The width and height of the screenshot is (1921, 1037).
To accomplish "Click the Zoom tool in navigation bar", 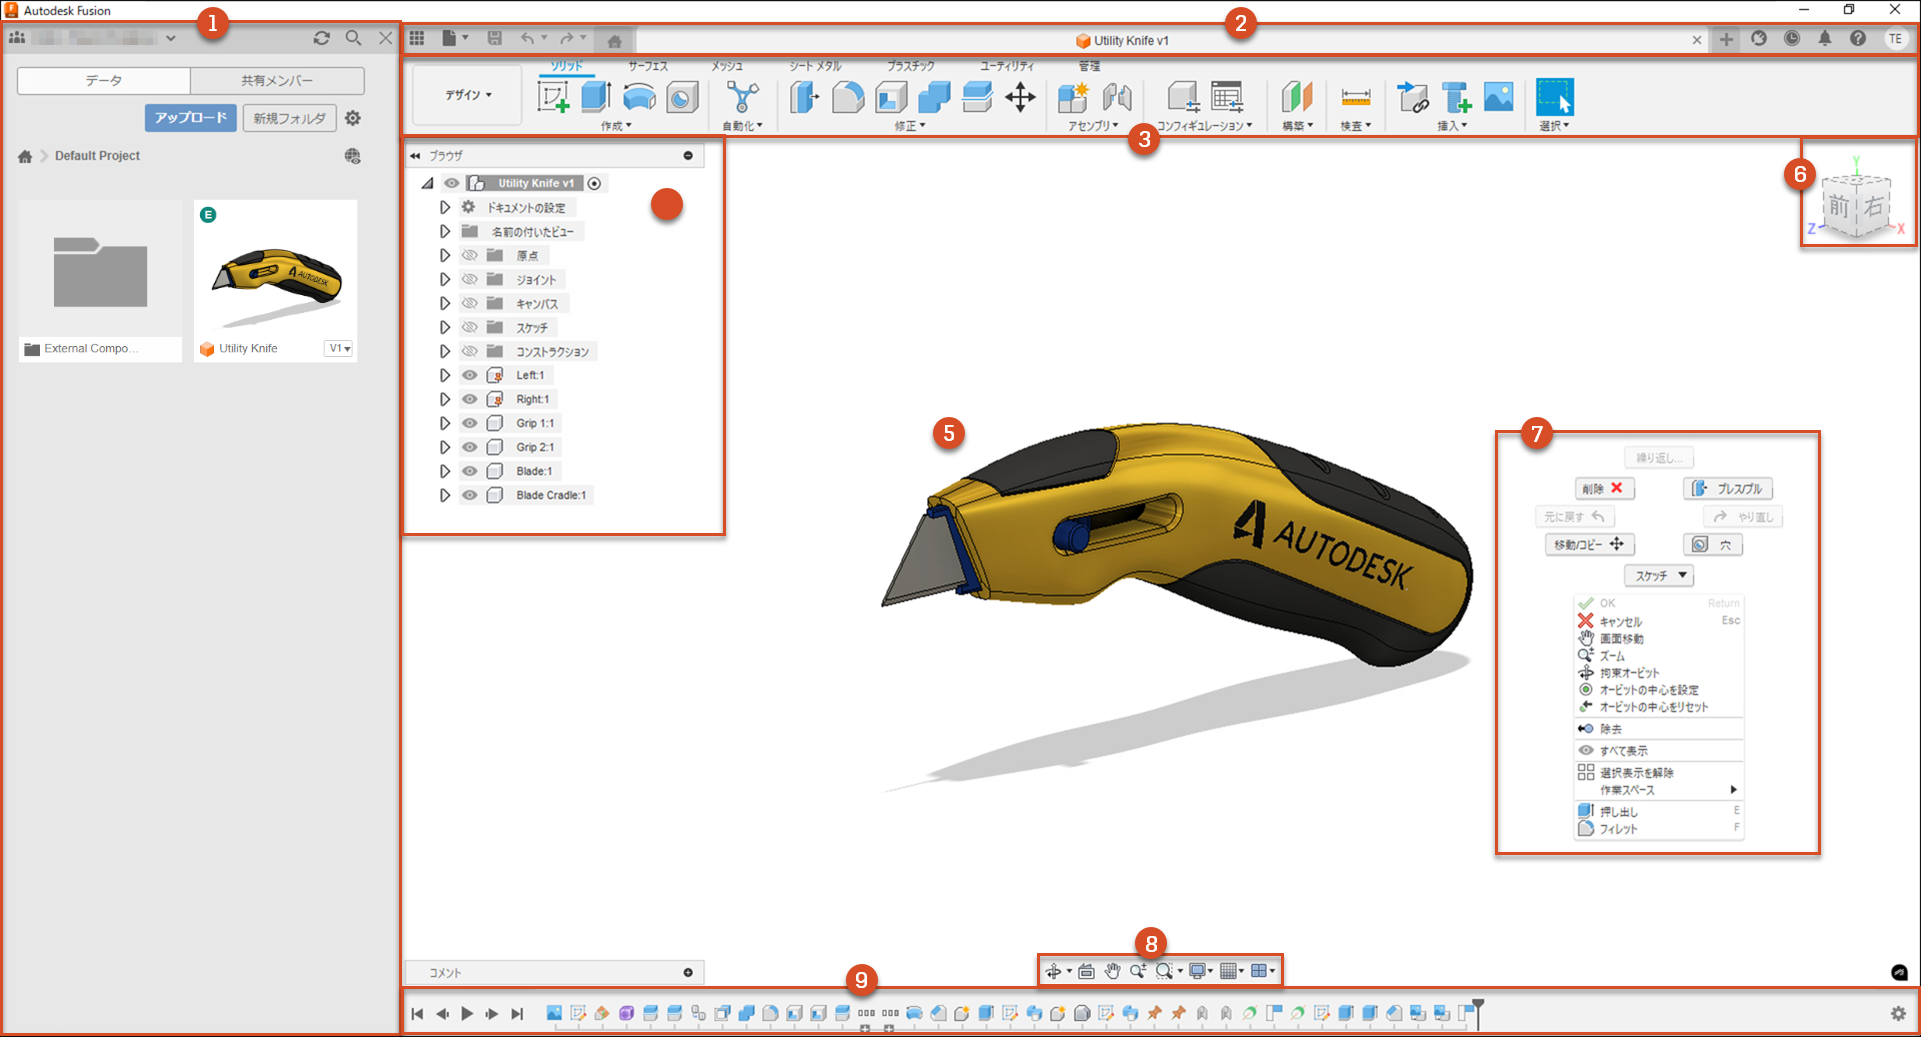I will [x=1138, y=971].
